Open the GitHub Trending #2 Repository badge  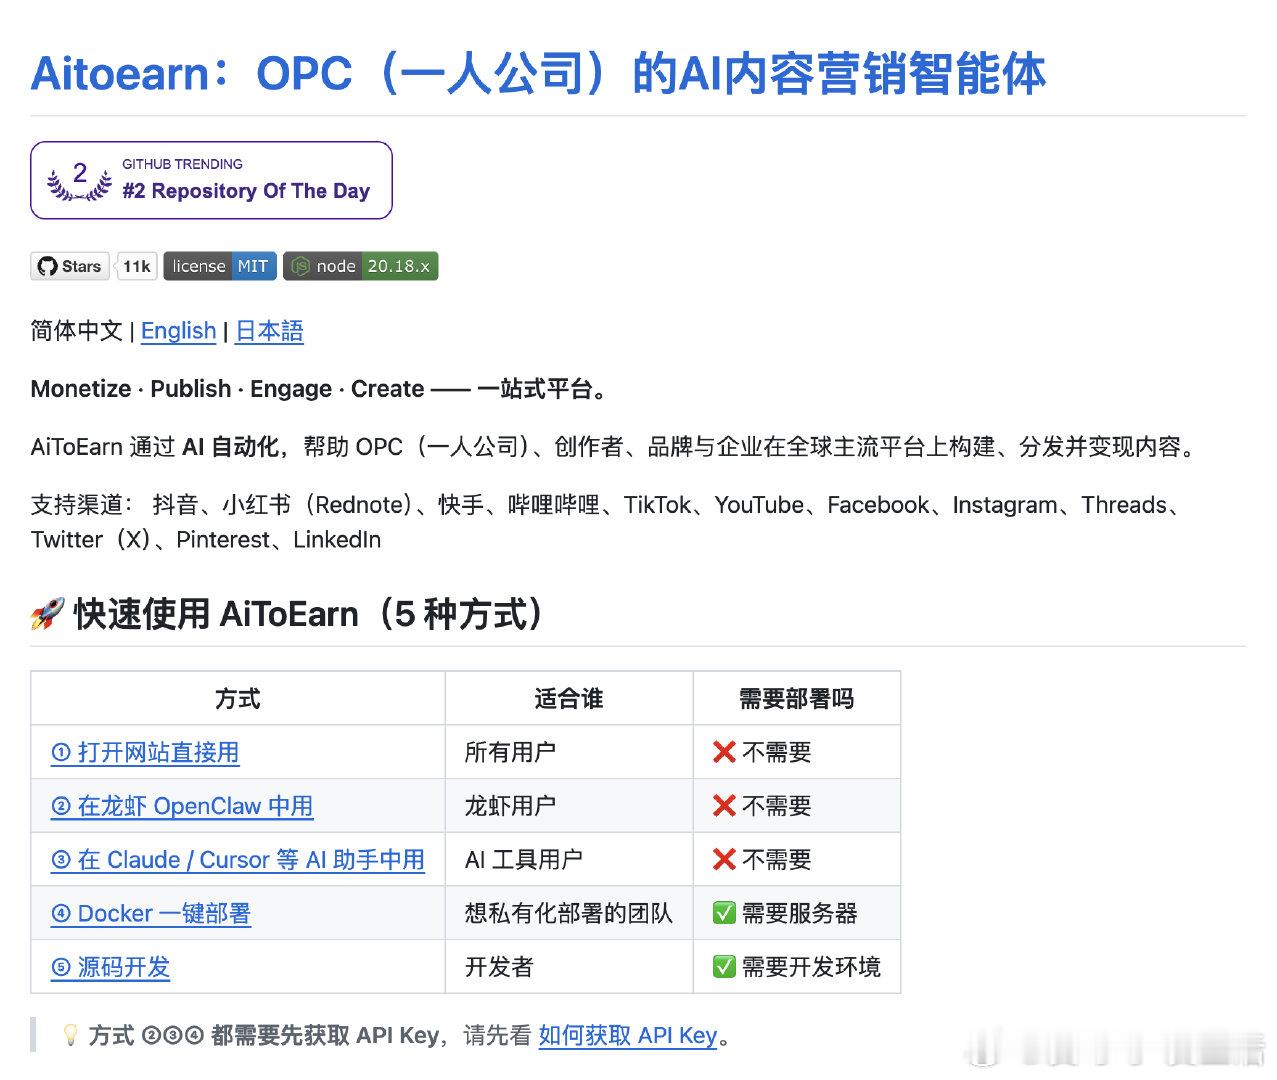[211, 180]
